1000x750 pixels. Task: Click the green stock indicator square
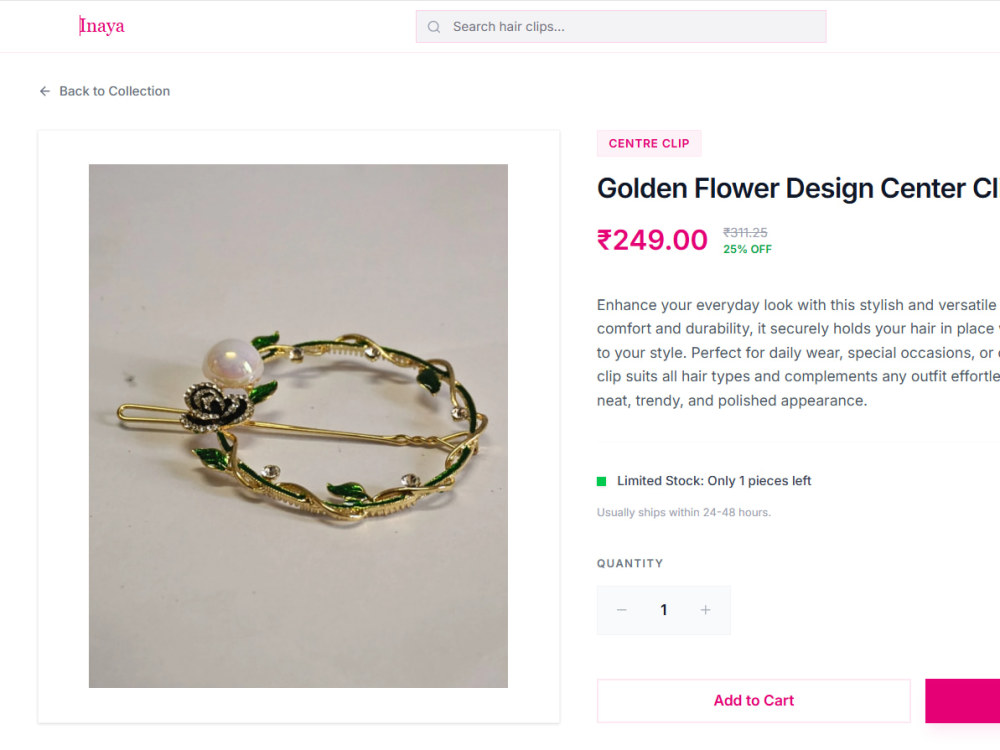pyautogui.click(x=601, y=482)
